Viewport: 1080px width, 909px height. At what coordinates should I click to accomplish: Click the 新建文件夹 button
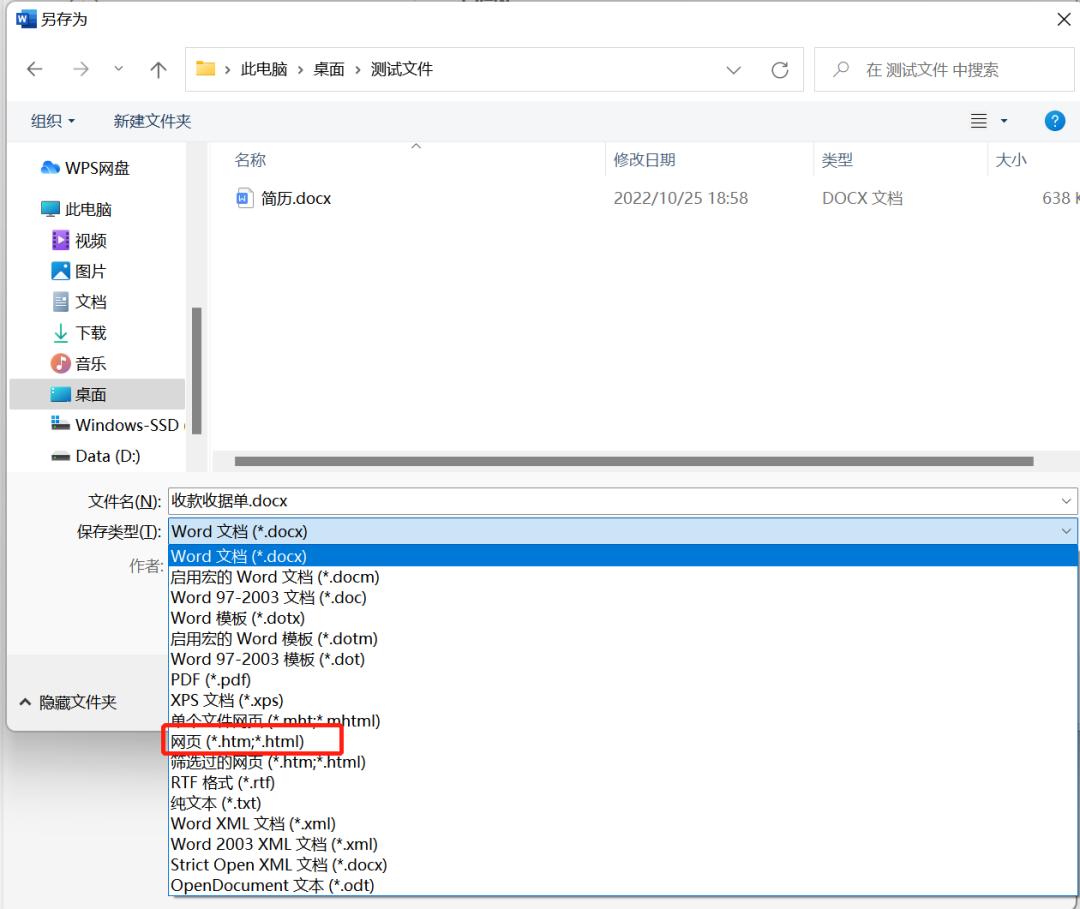pyautogui.click(x=152, y=120)
